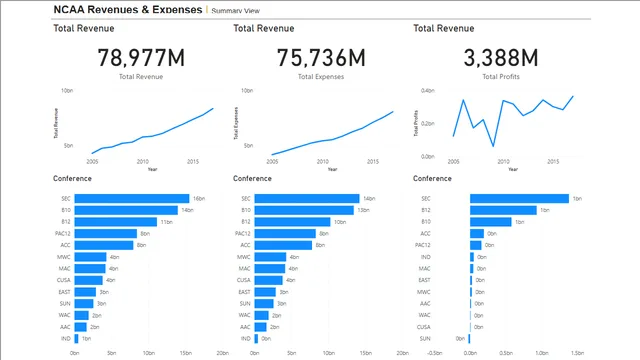This screenshot has width=640, height=360.
Task: Click the 2015 tick on the profits chart axis
Action: 553,162
